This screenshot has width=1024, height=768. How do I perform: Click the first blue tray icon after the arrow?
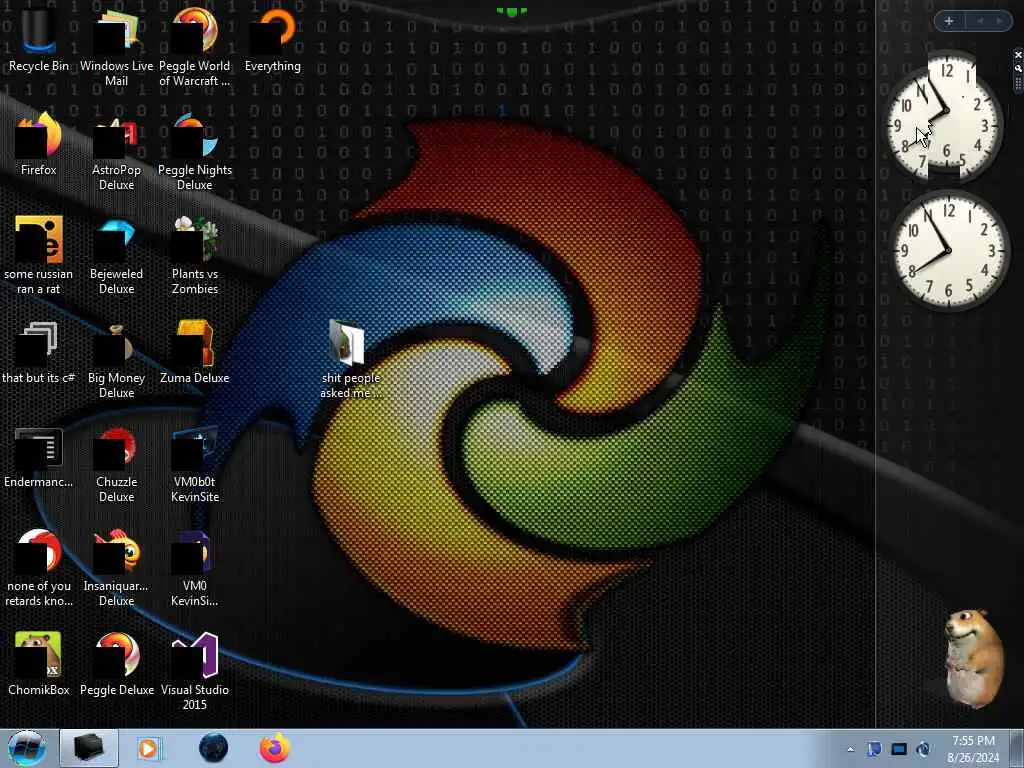(x=874, y=749)
